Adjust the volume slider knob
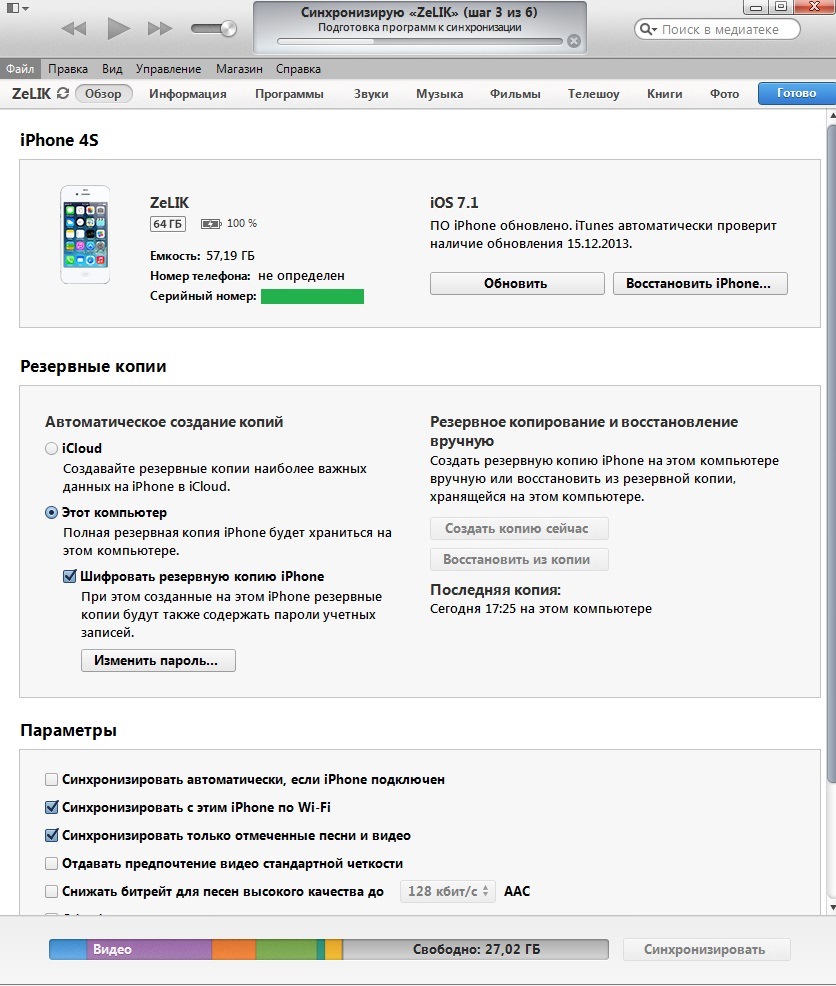836x986 pixels. [x=229, y=28]
